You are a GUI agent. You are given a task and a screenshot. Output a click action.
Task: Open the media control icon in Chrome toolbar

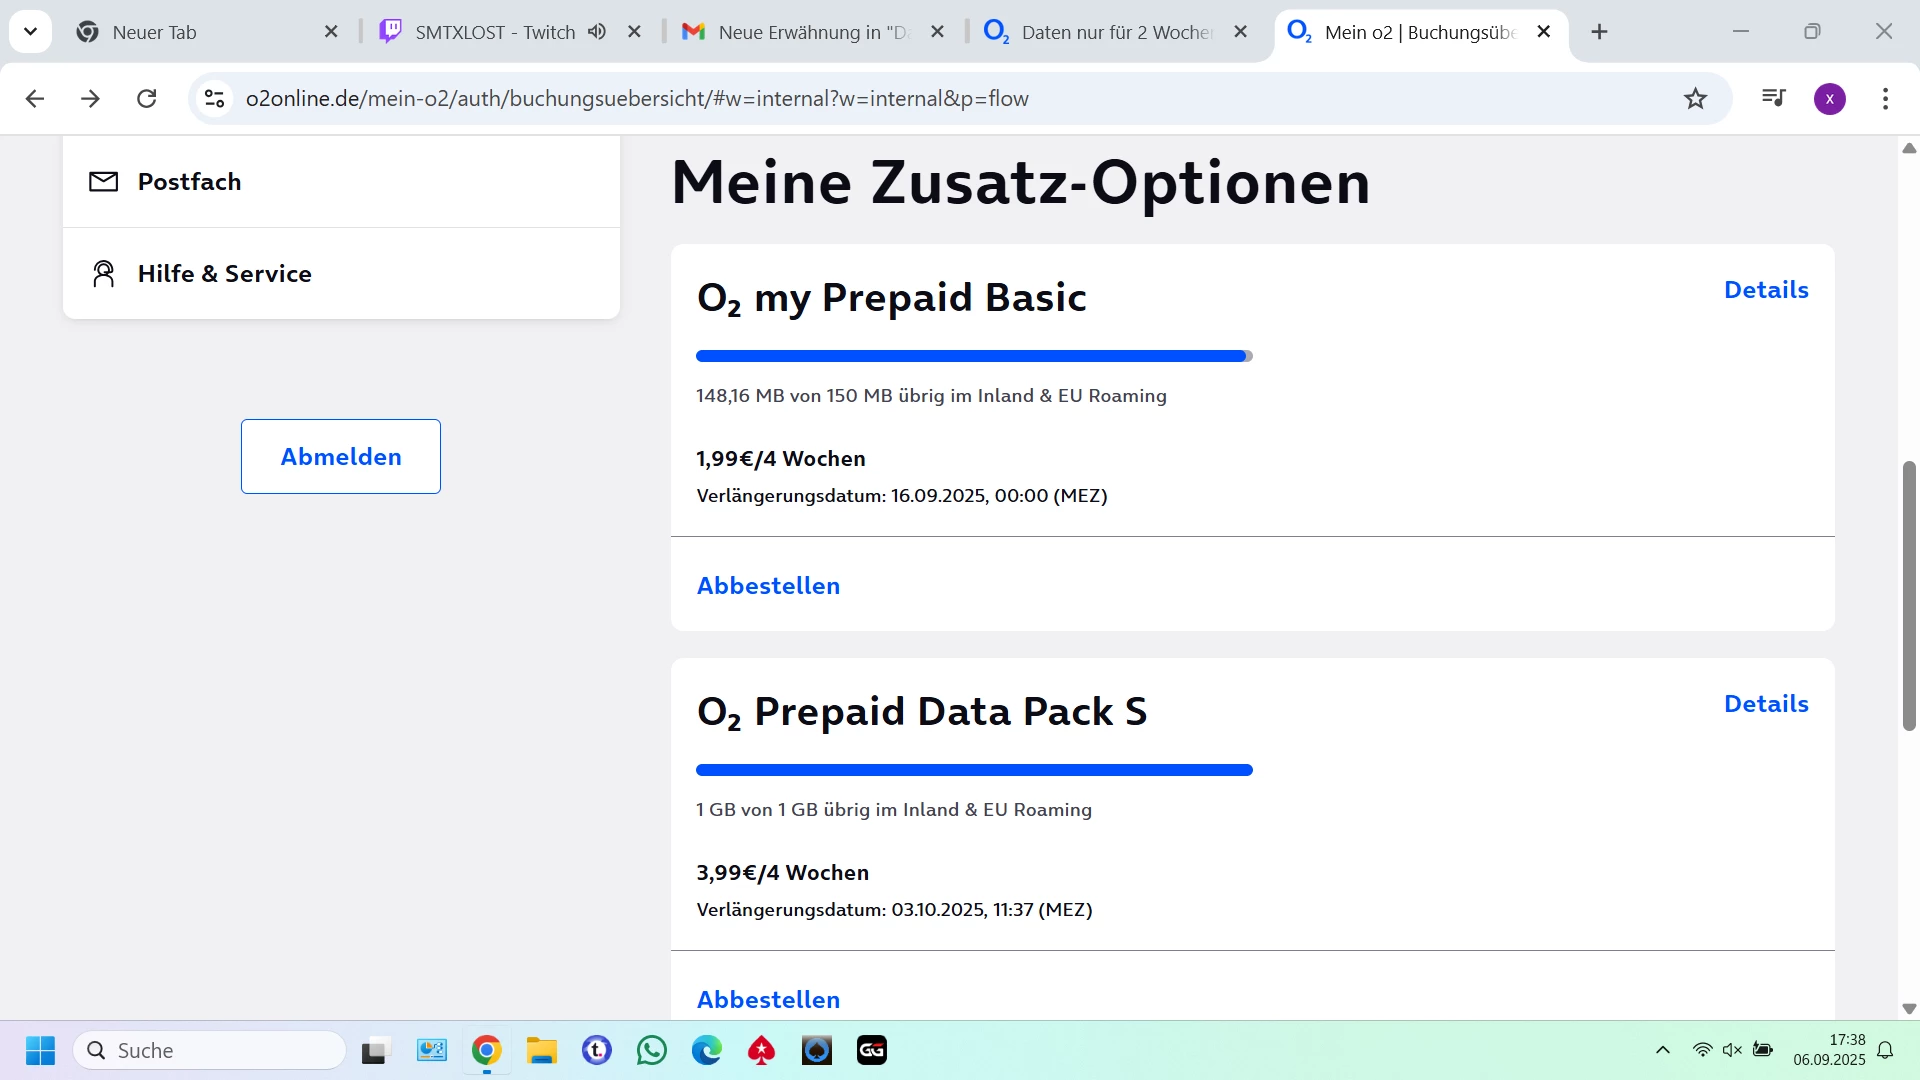1773,98
